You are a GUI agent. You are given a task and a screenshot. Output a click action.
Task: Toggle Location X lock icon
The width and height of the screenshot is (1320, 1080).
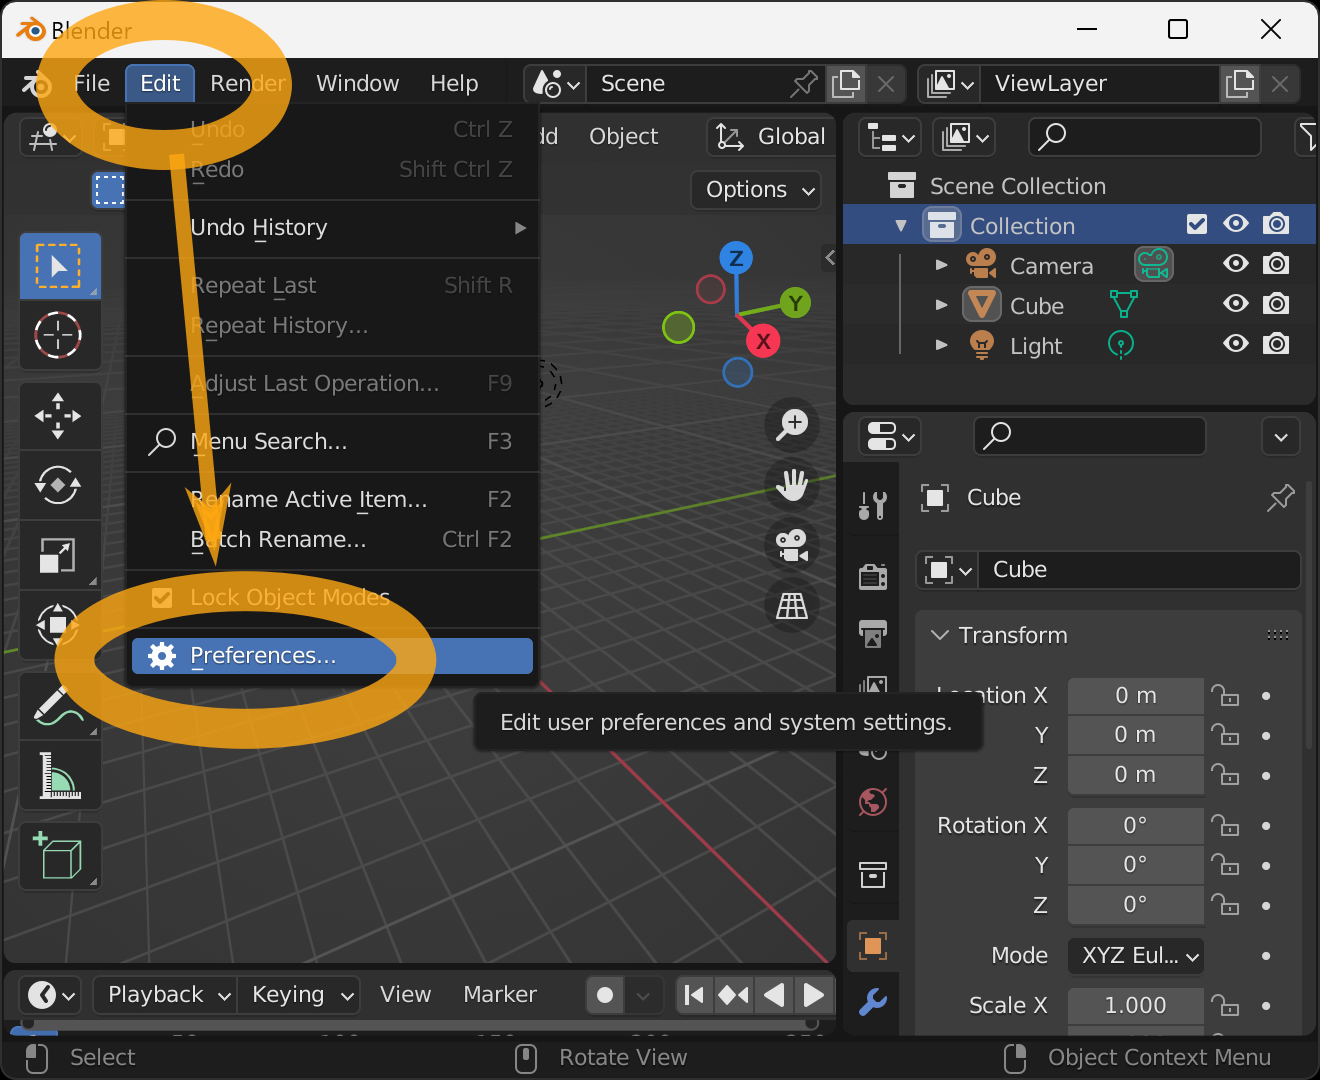point(1225,695)
